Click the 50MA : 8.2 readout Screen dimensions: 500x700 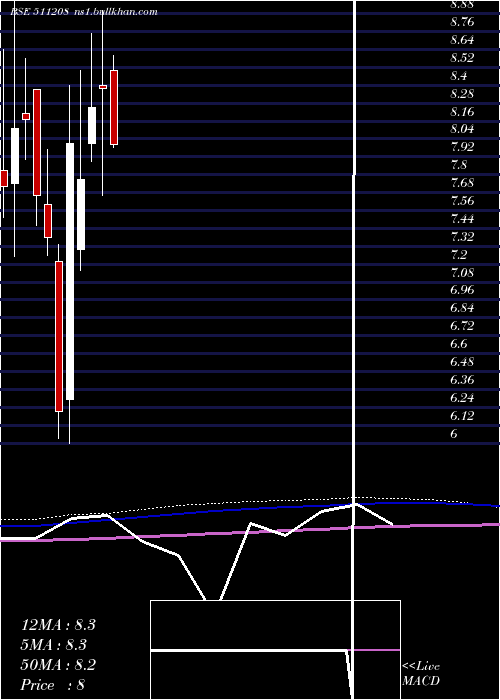58,665
